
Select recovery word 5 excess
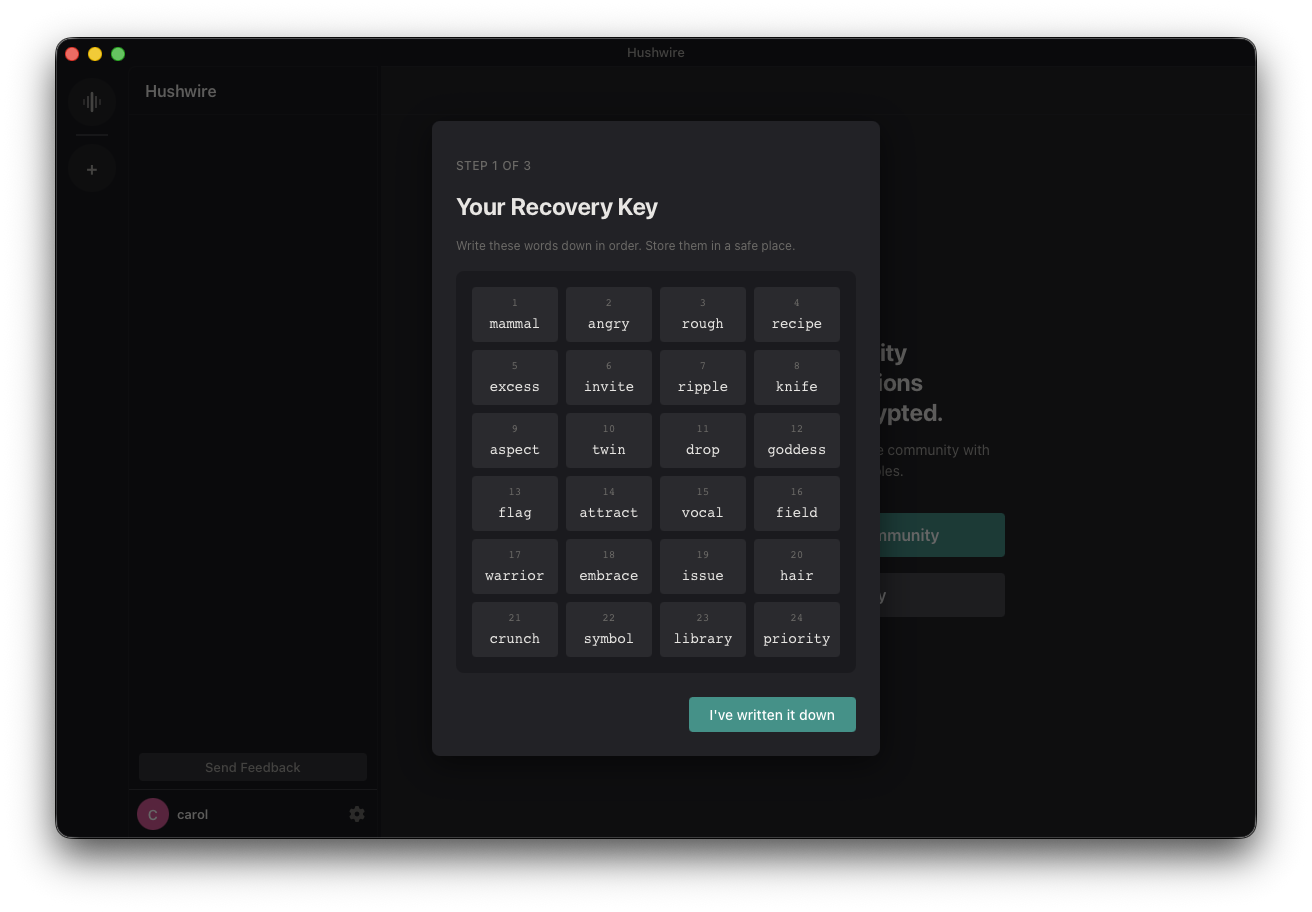515,377
